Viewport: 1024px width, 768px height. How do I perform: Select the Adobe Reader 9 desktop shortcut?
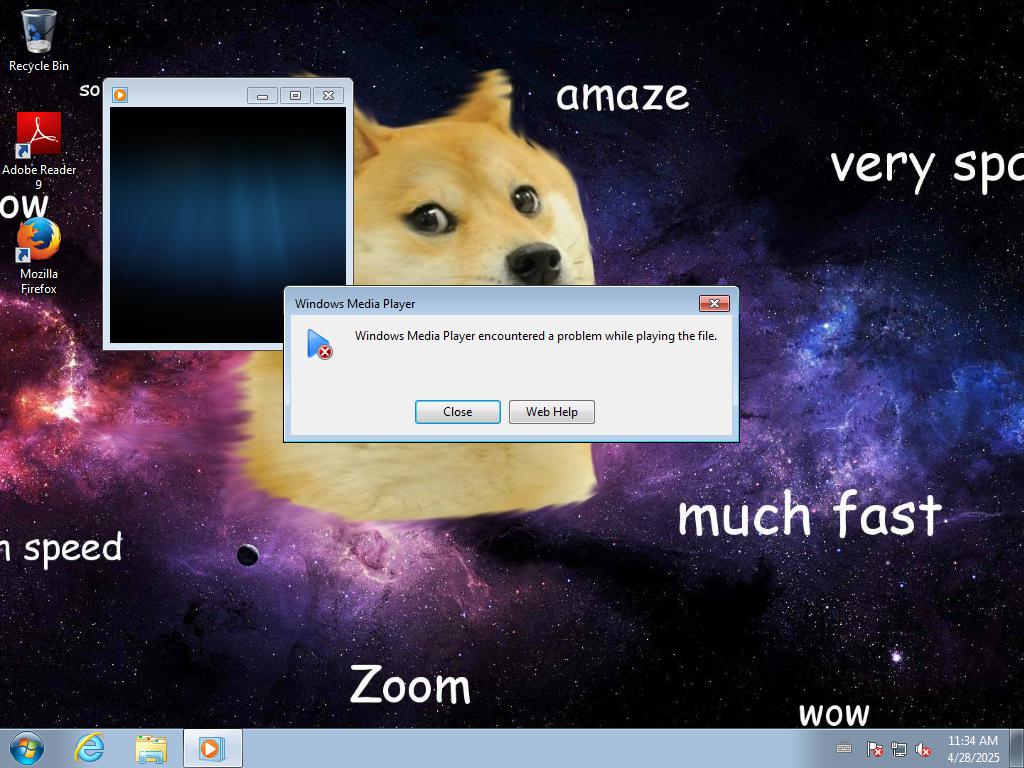point(39,151)
